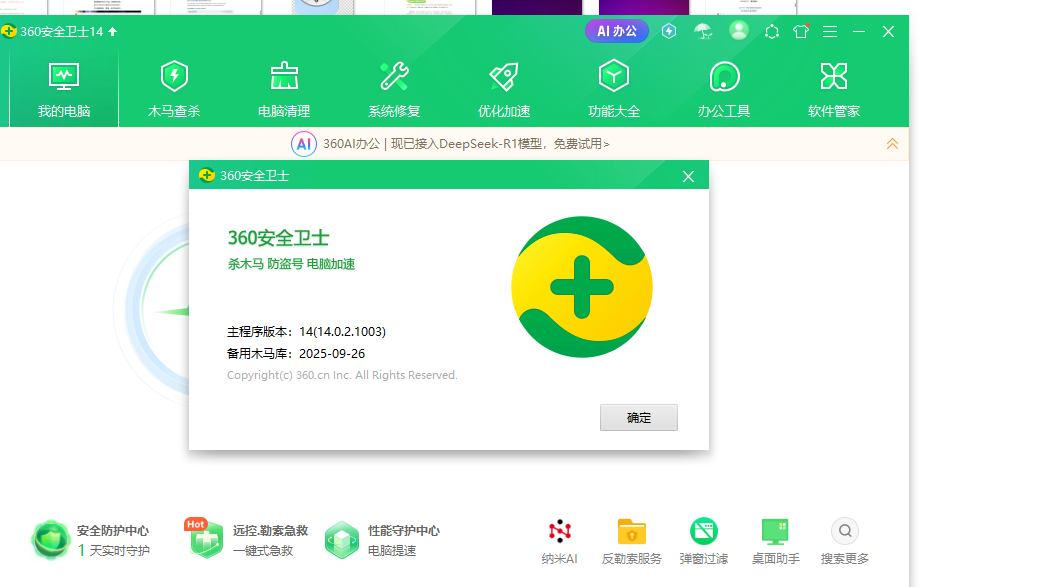Click the 360 logo in dialog title bar

(x=207, y=175)
